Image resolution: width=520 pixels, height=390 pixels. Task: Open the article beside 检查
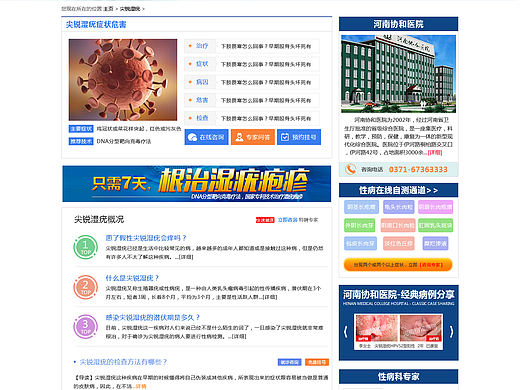[x=266, y=118]
